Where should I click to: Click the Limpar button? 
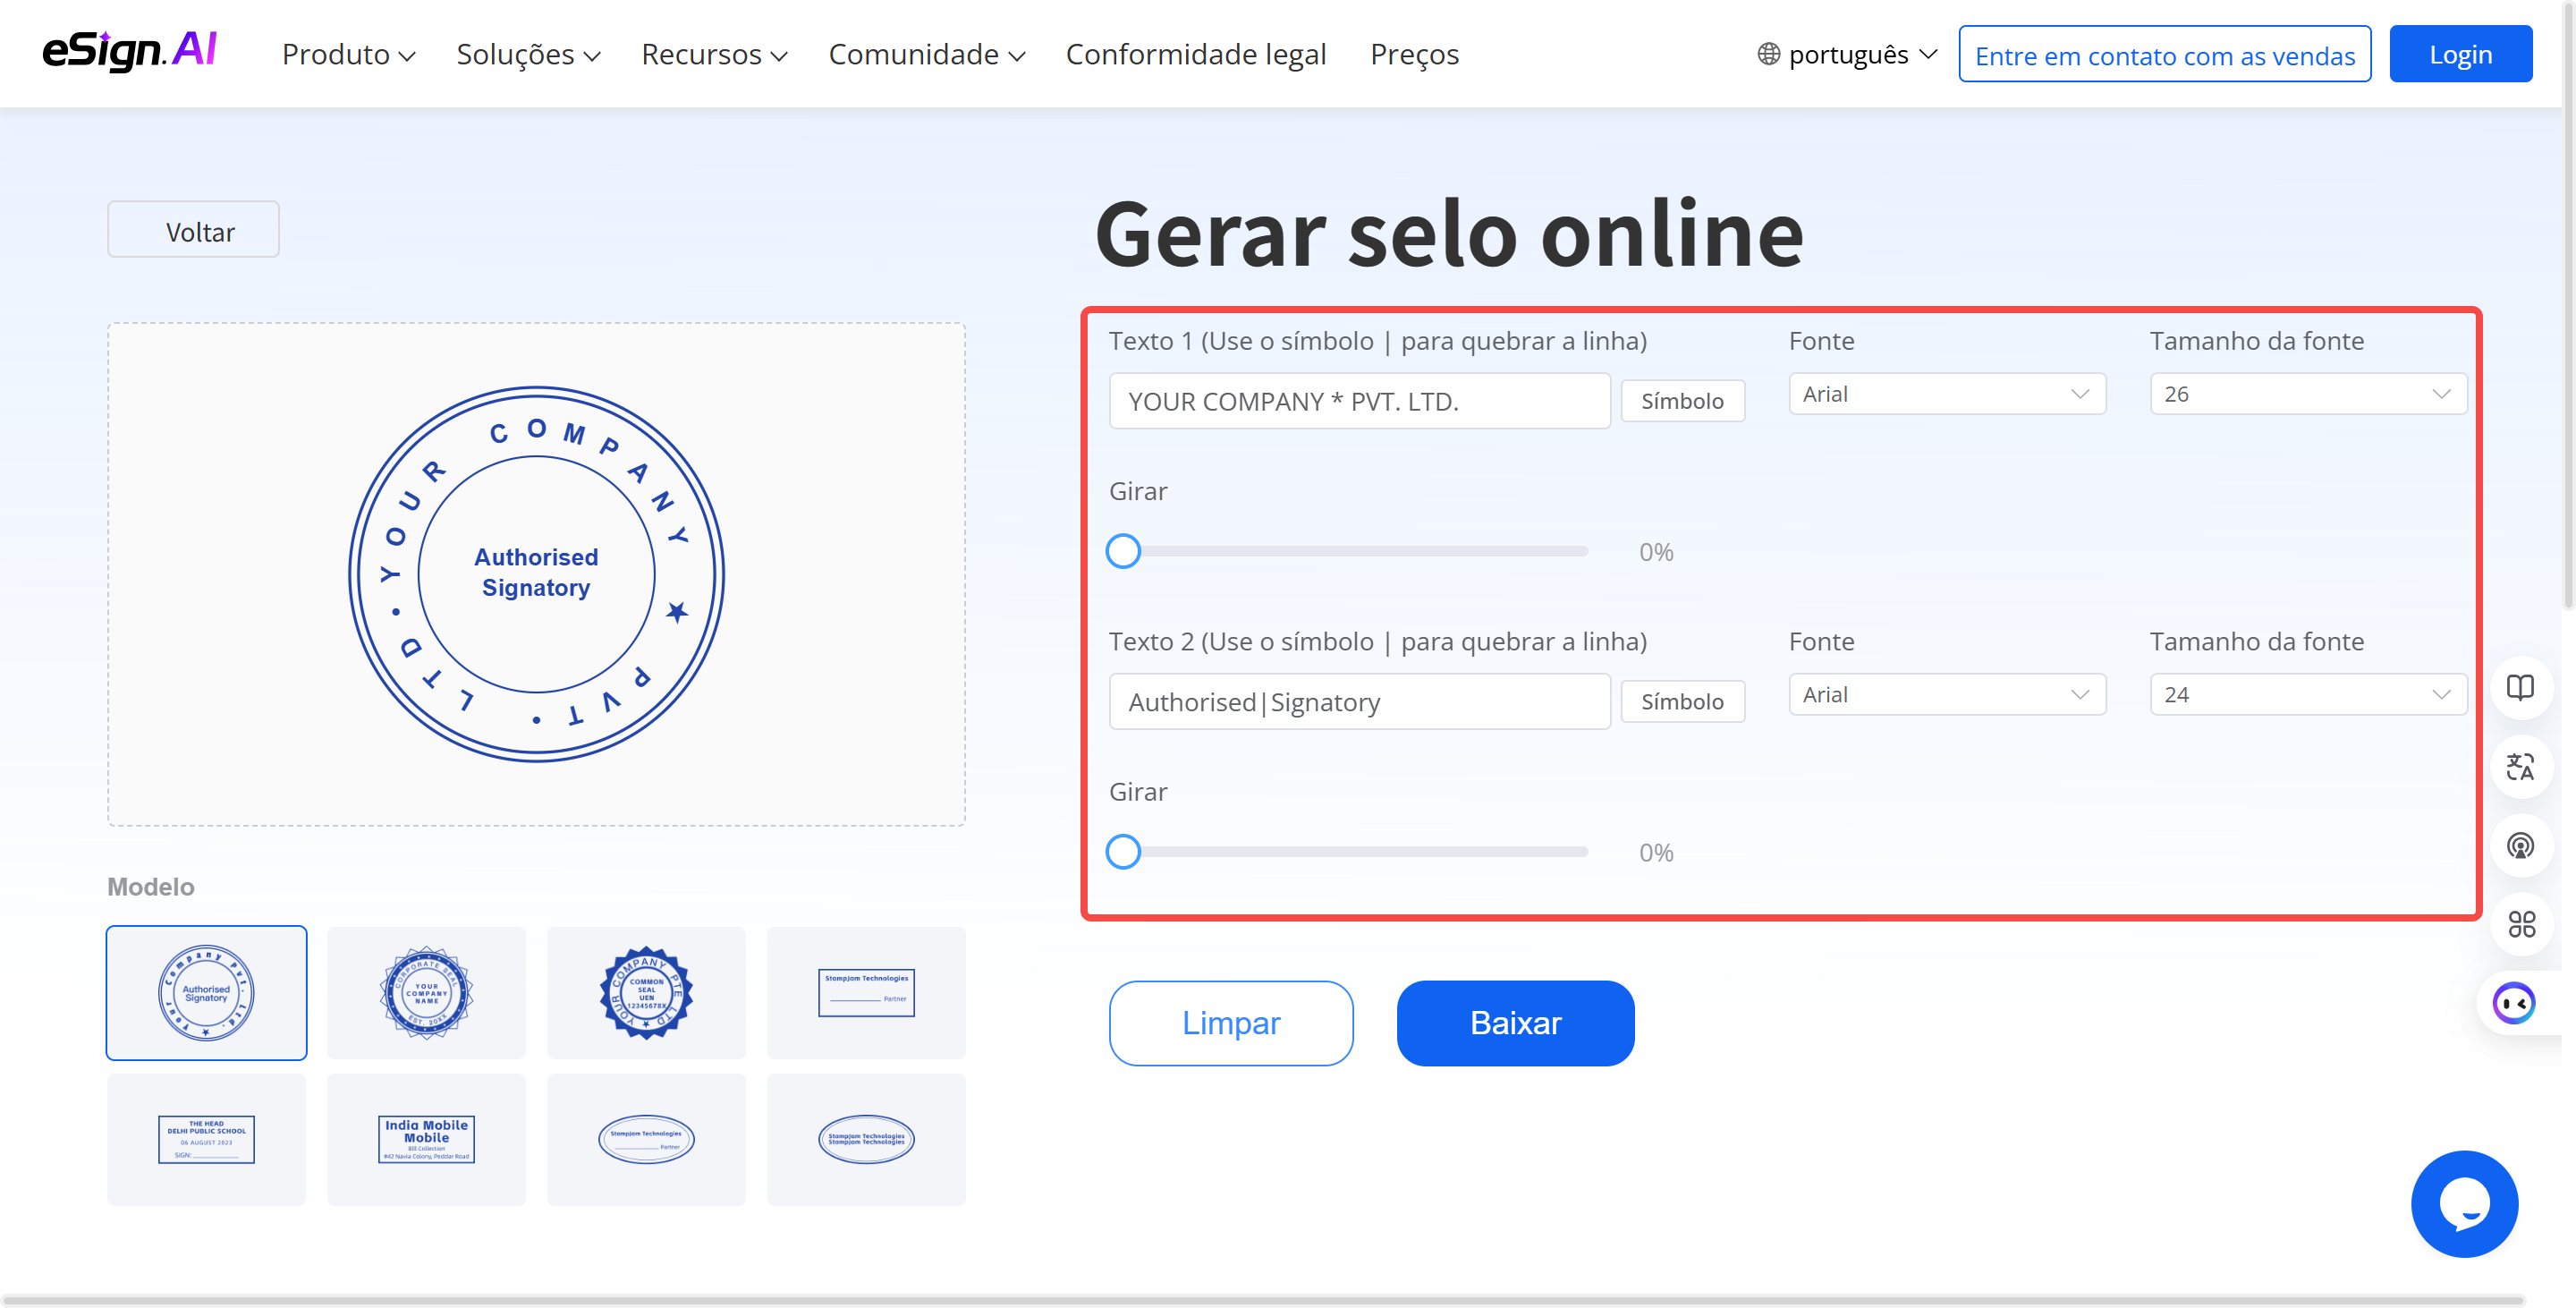[1231, 1023]
